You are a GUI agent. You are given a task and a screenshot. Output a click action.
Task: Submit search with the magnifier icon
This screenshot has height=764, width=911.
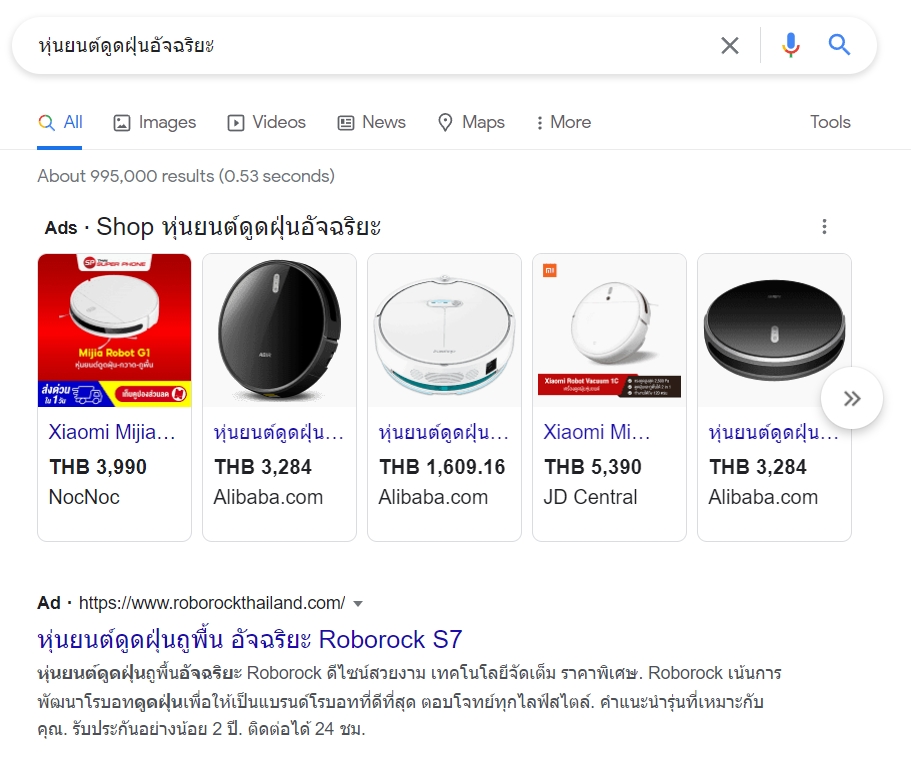click(x=840, y=45)
